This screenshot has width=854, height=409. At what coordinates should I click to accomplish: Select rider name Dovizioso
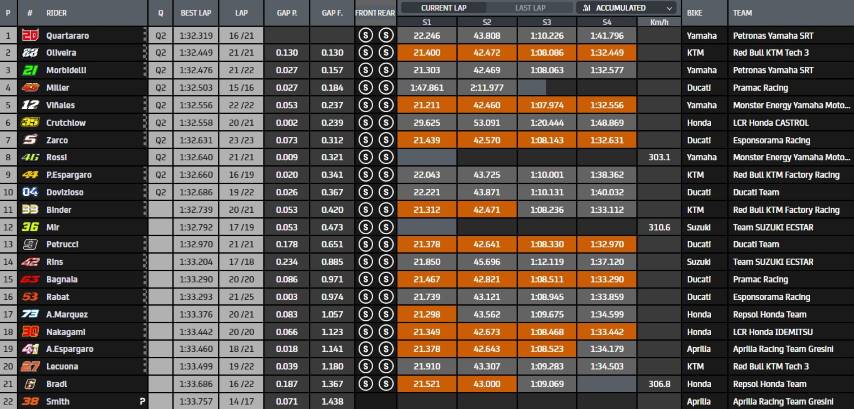(65, 192)
